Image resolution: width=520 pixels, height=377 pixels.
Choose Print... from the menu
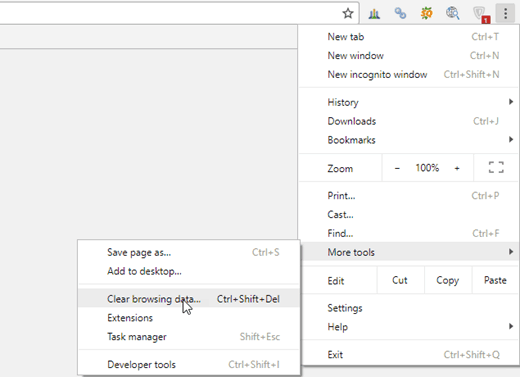pos(409,196)
